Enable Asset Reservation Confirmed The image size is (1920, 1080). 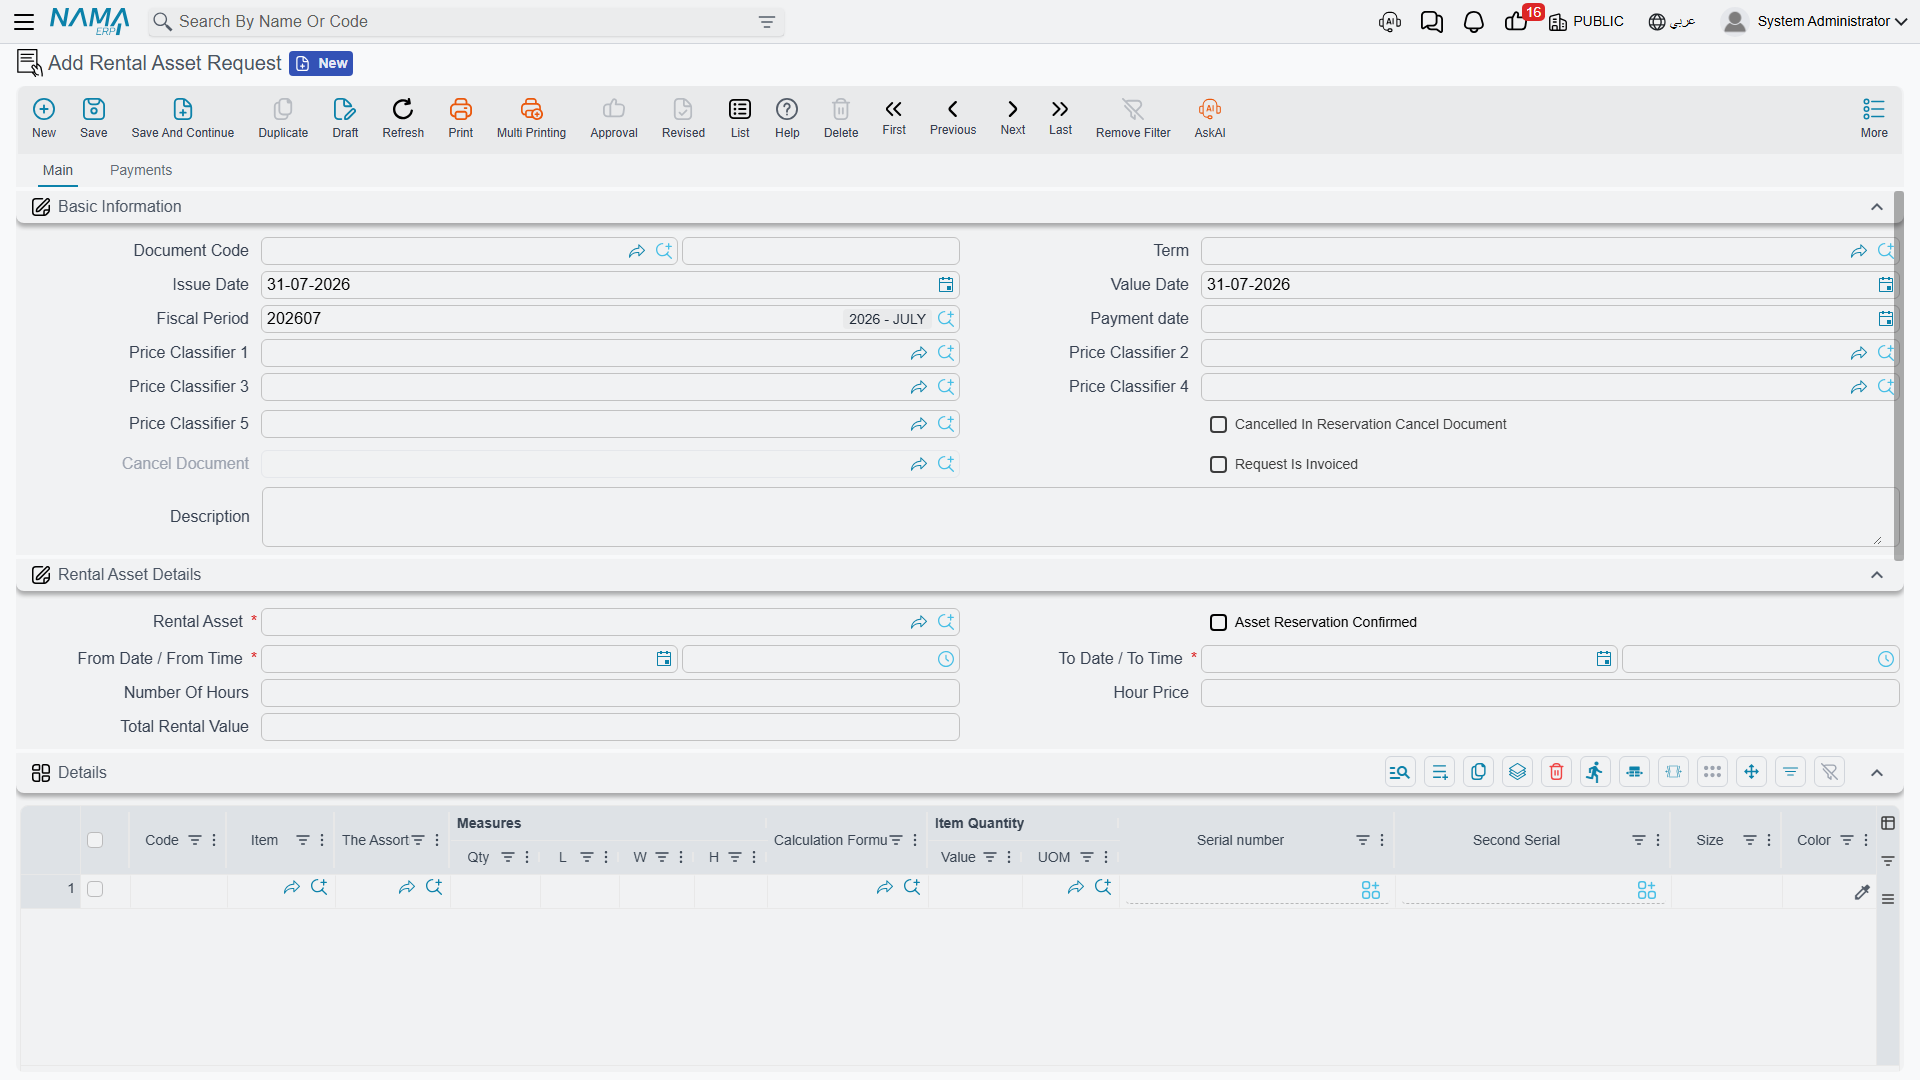coord(1218,623)
